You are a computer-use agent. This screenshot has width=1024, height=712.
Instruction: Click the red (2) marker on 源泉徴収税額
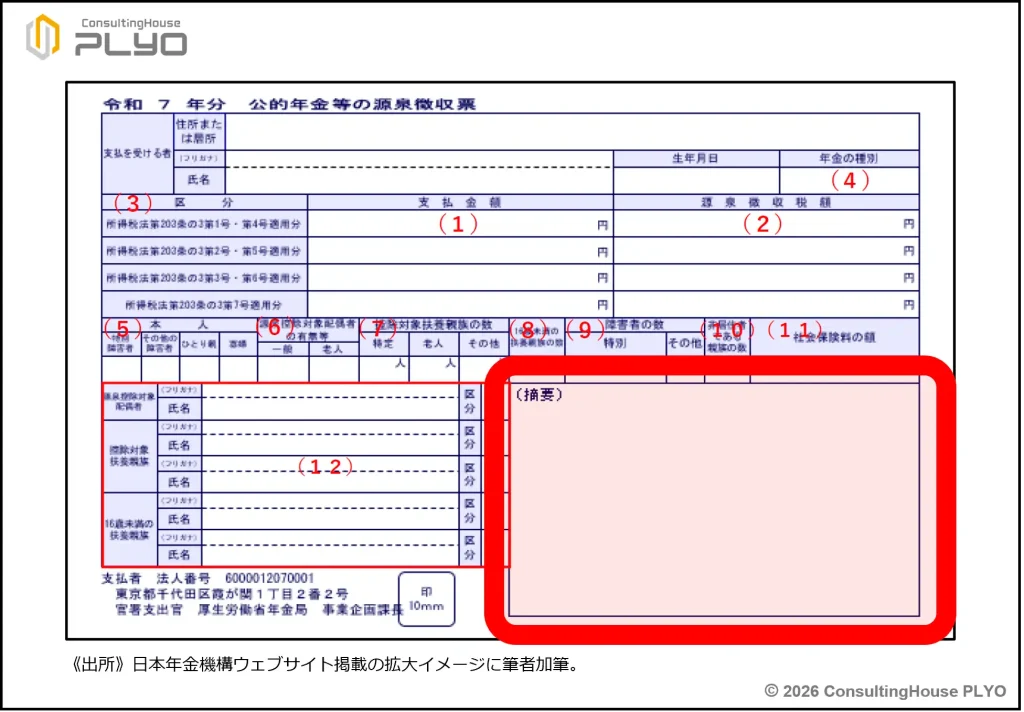[762, 225]
